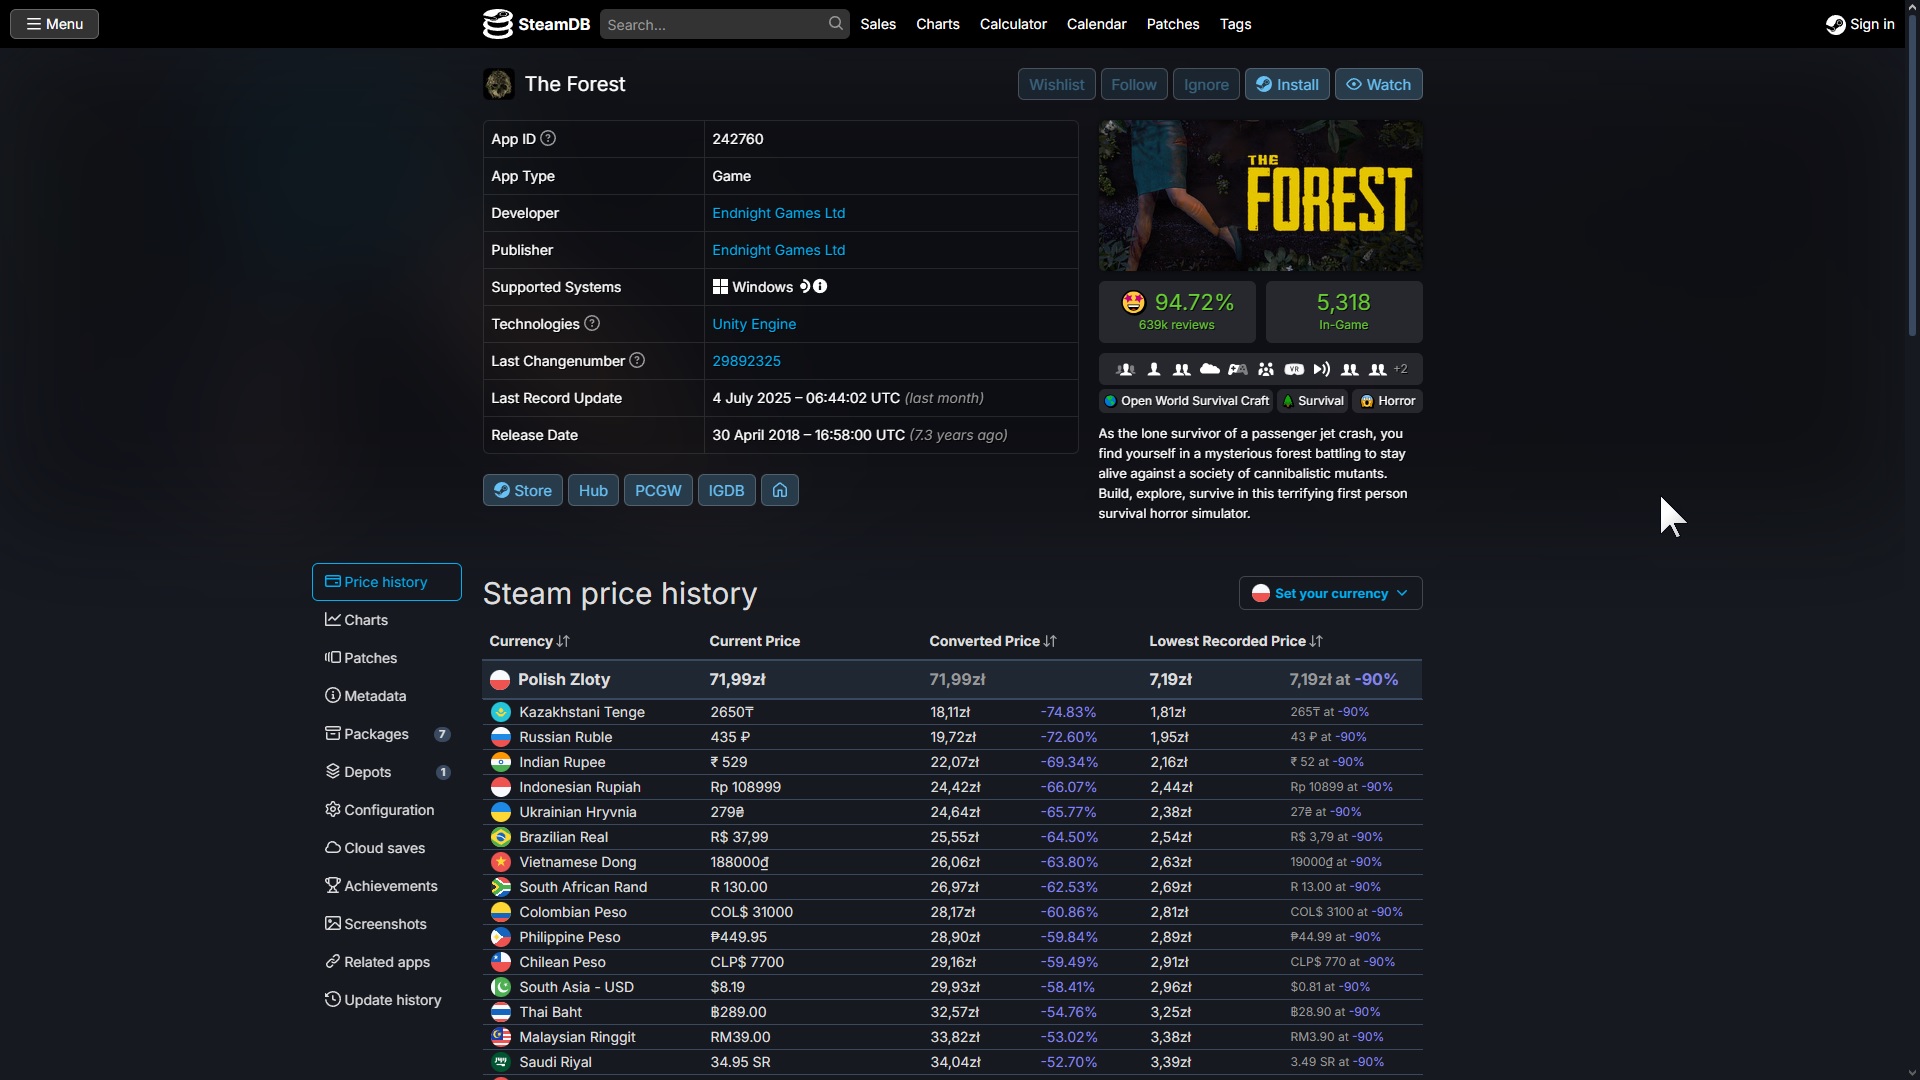Image resolution: width=1920 pixels, height=1080 pixels.
Task: Click the Store button
Action: (x=522, y=490)
